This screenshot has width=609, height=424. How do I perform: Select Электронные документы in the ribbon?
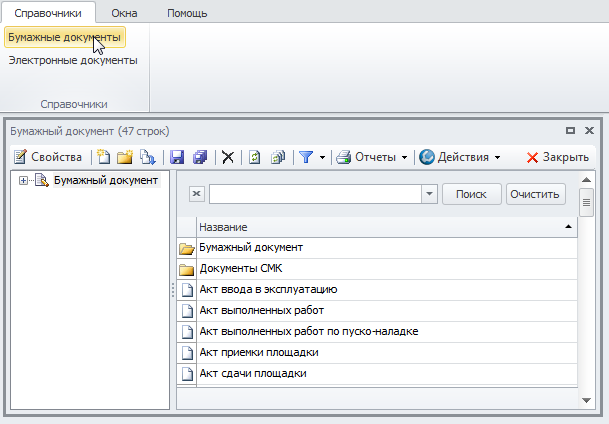pyautogui.click(x=73, y=60)
